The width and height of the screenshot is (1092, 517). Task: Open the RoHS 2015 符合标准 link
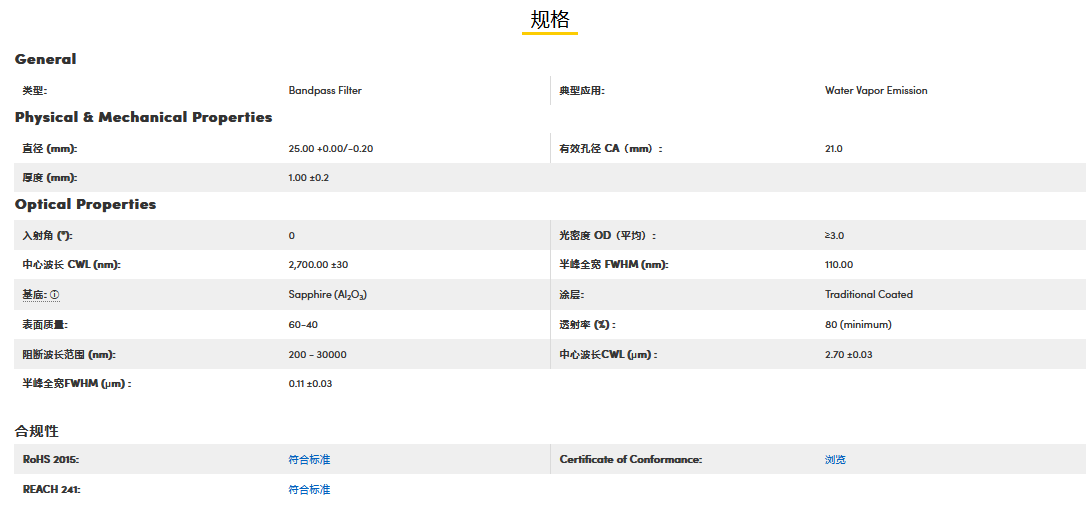coord(309,460)
